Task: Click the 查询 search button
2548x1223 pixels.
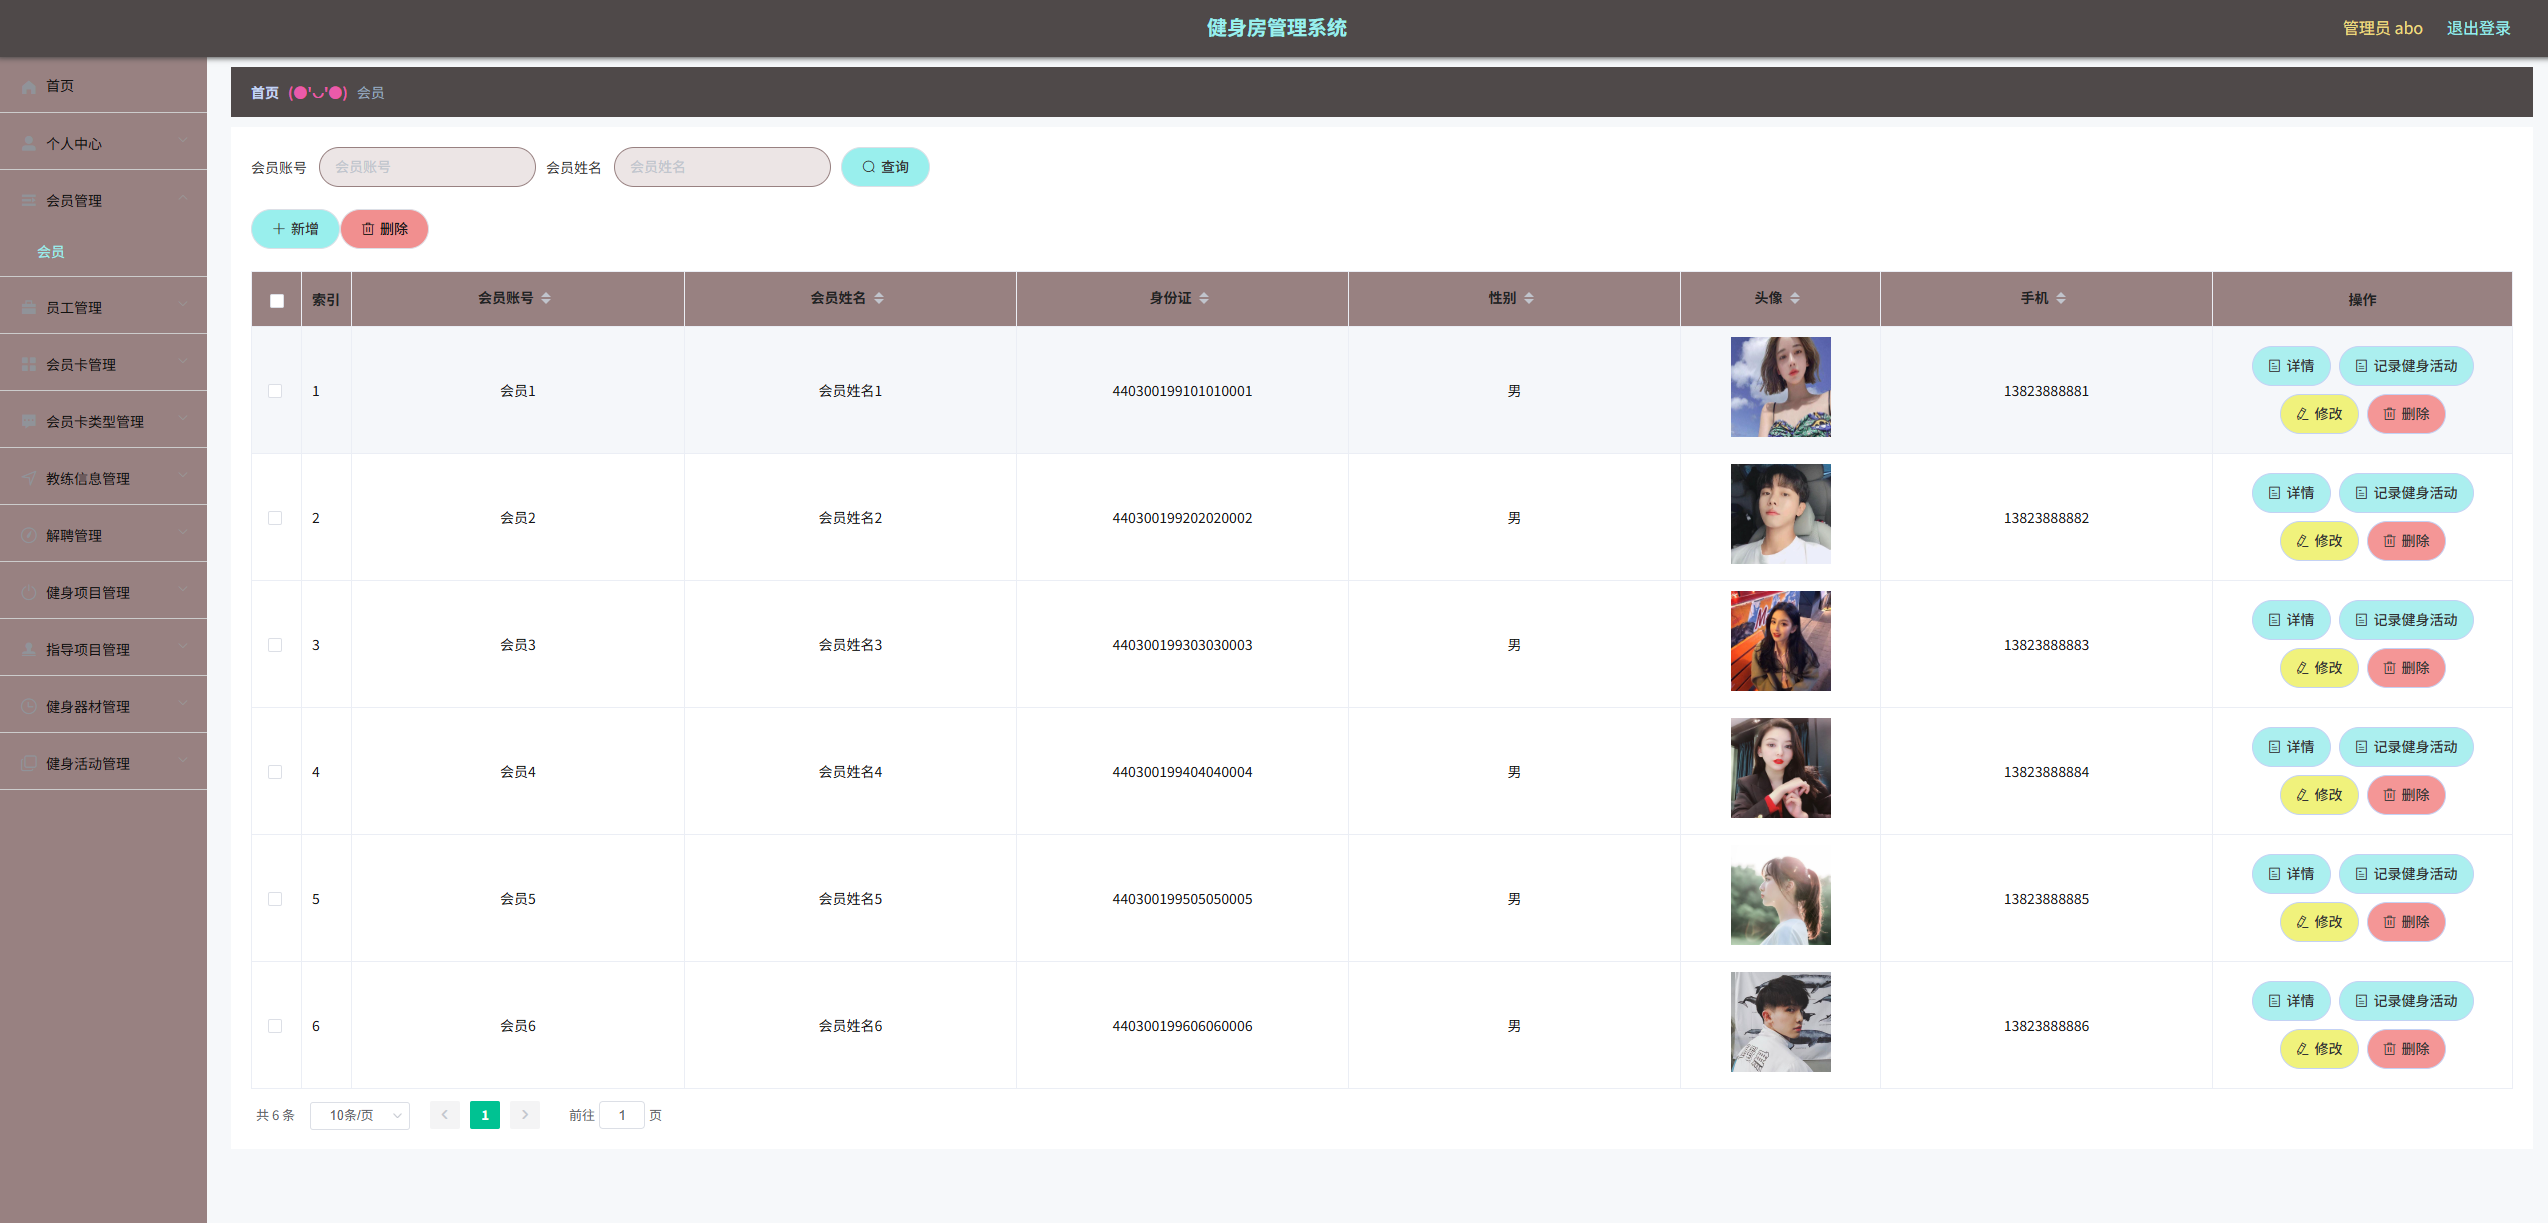Action: [x=885, y=167]
